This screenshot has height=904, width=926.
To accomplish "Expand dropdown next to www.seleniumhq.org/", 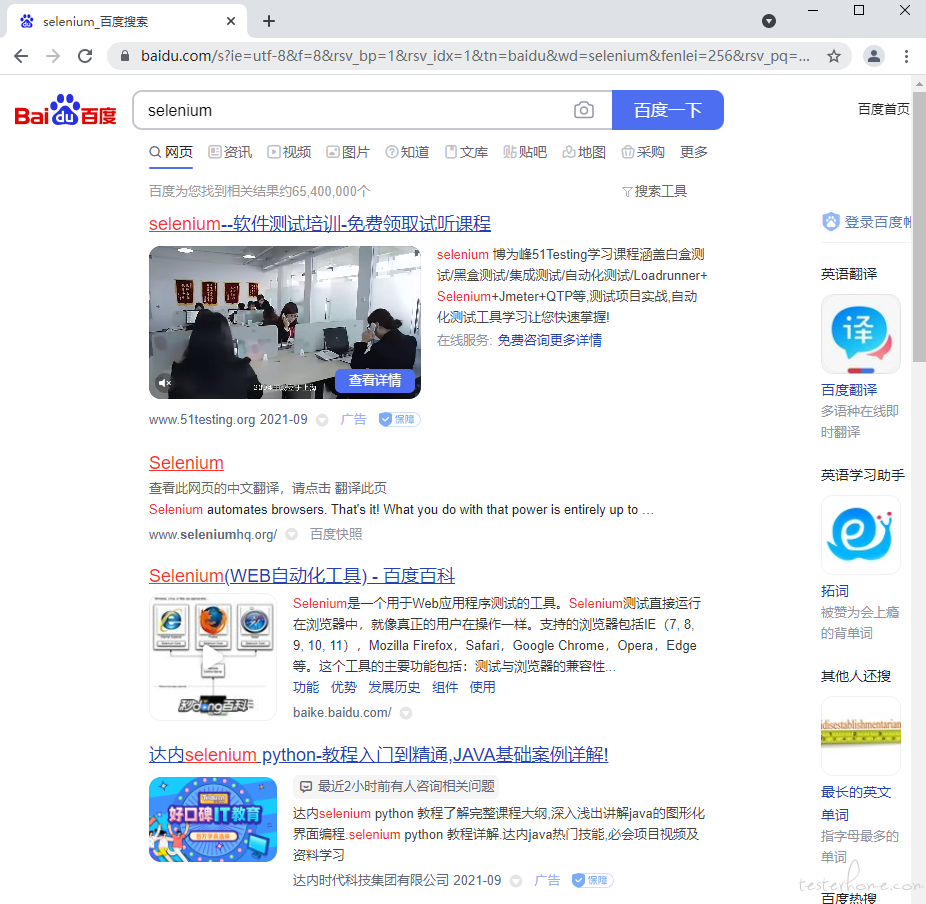I will [291, 534].
